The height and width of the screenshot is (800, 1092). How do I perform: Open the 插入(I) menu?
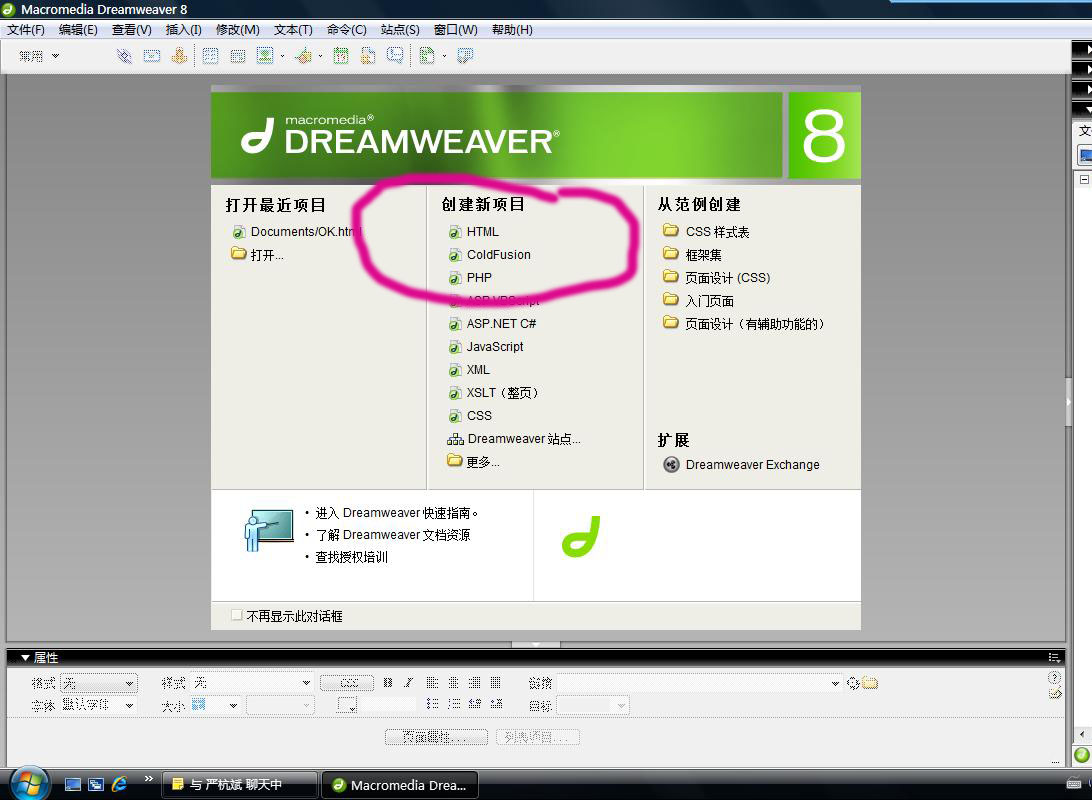183,29
